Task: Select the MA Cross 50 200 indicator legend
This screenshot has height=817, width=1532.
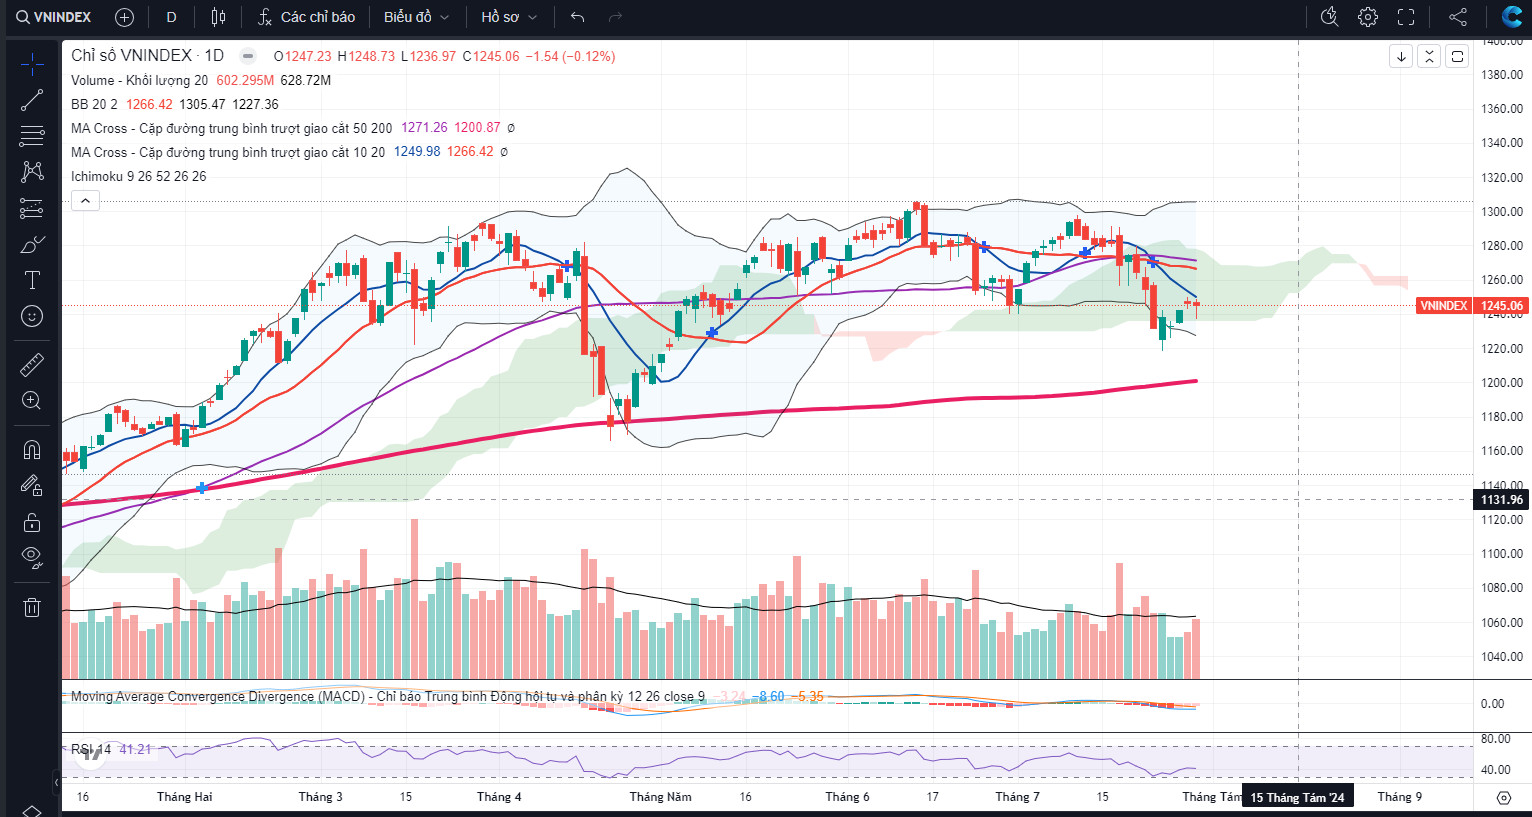Action: coord(231,128)
